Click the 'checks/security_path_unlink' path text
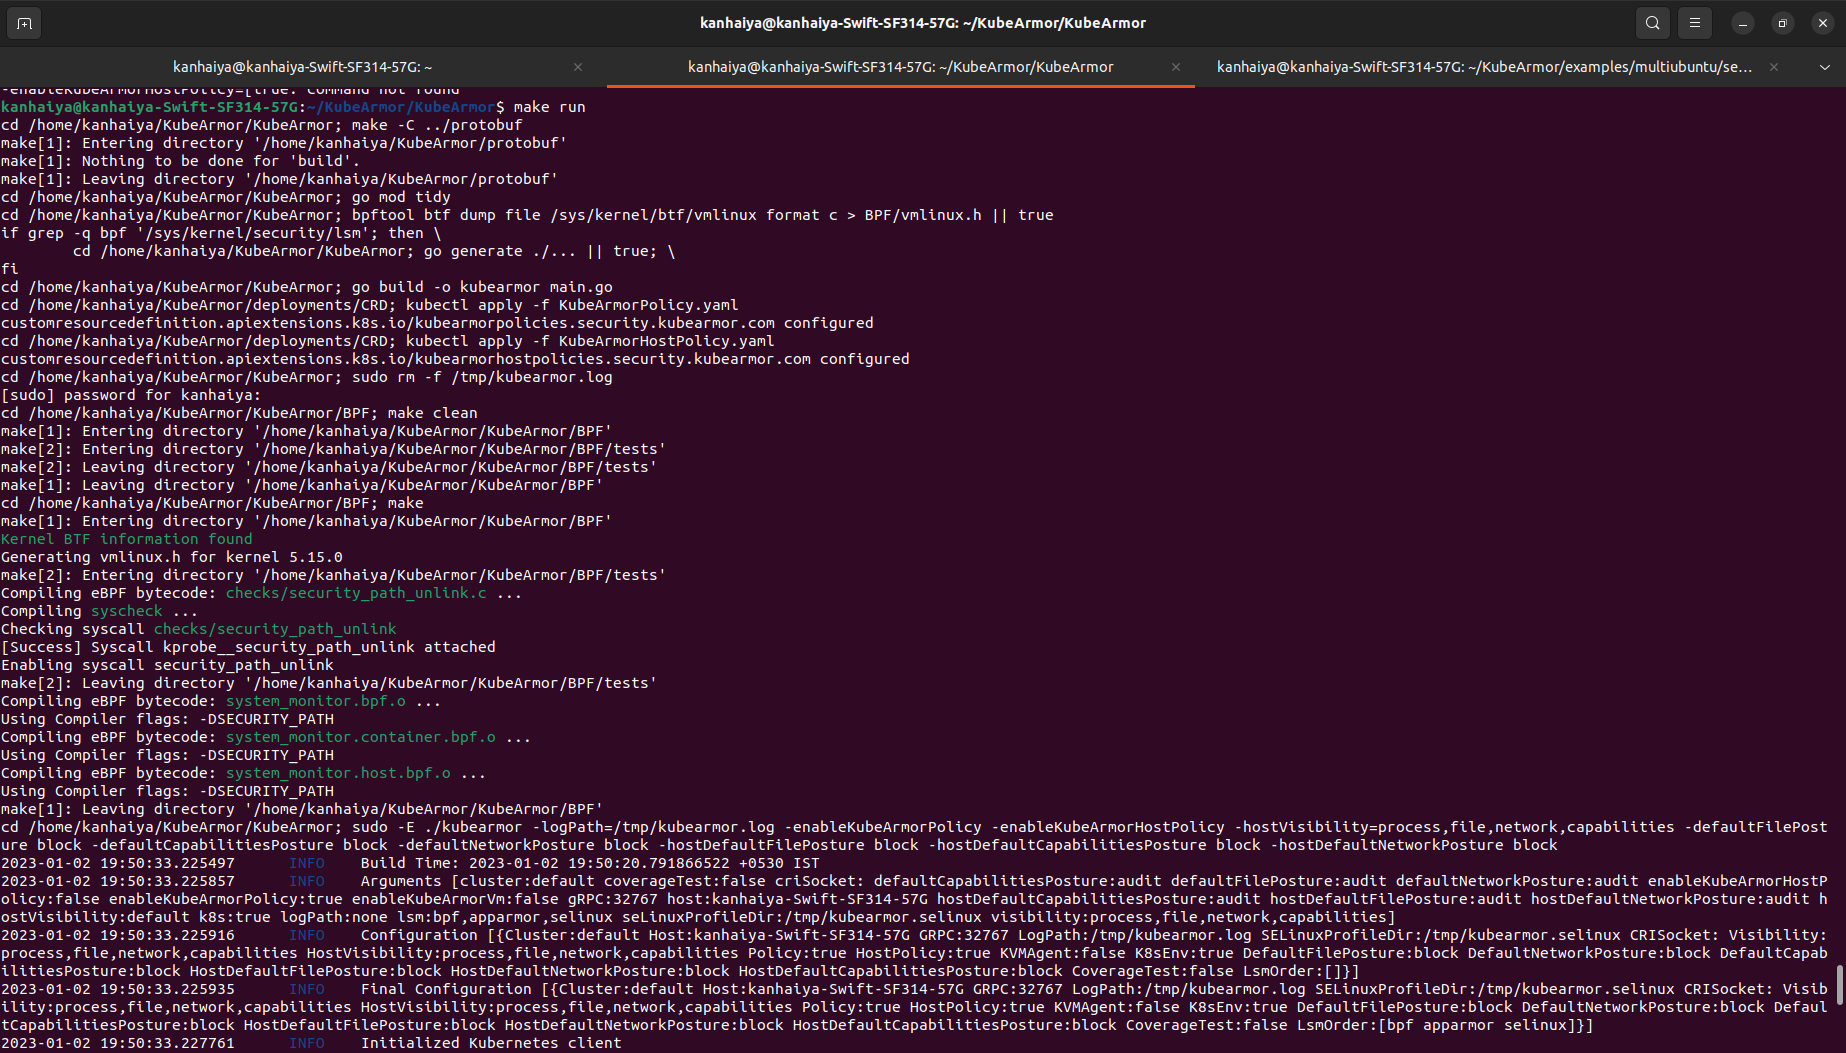The image size is (1846, 1053). click(x=275, y=628)
